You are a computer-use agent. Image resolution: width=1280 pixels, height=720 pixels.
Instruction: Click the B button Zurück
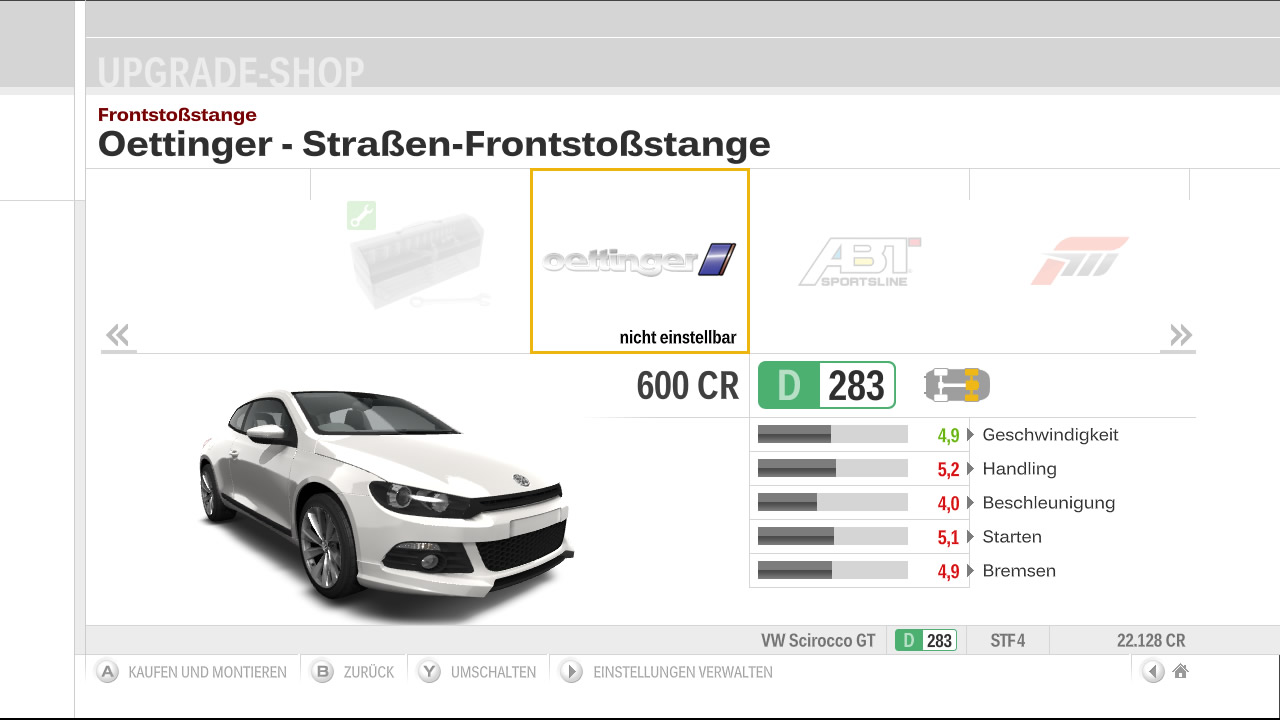(352, 672)
